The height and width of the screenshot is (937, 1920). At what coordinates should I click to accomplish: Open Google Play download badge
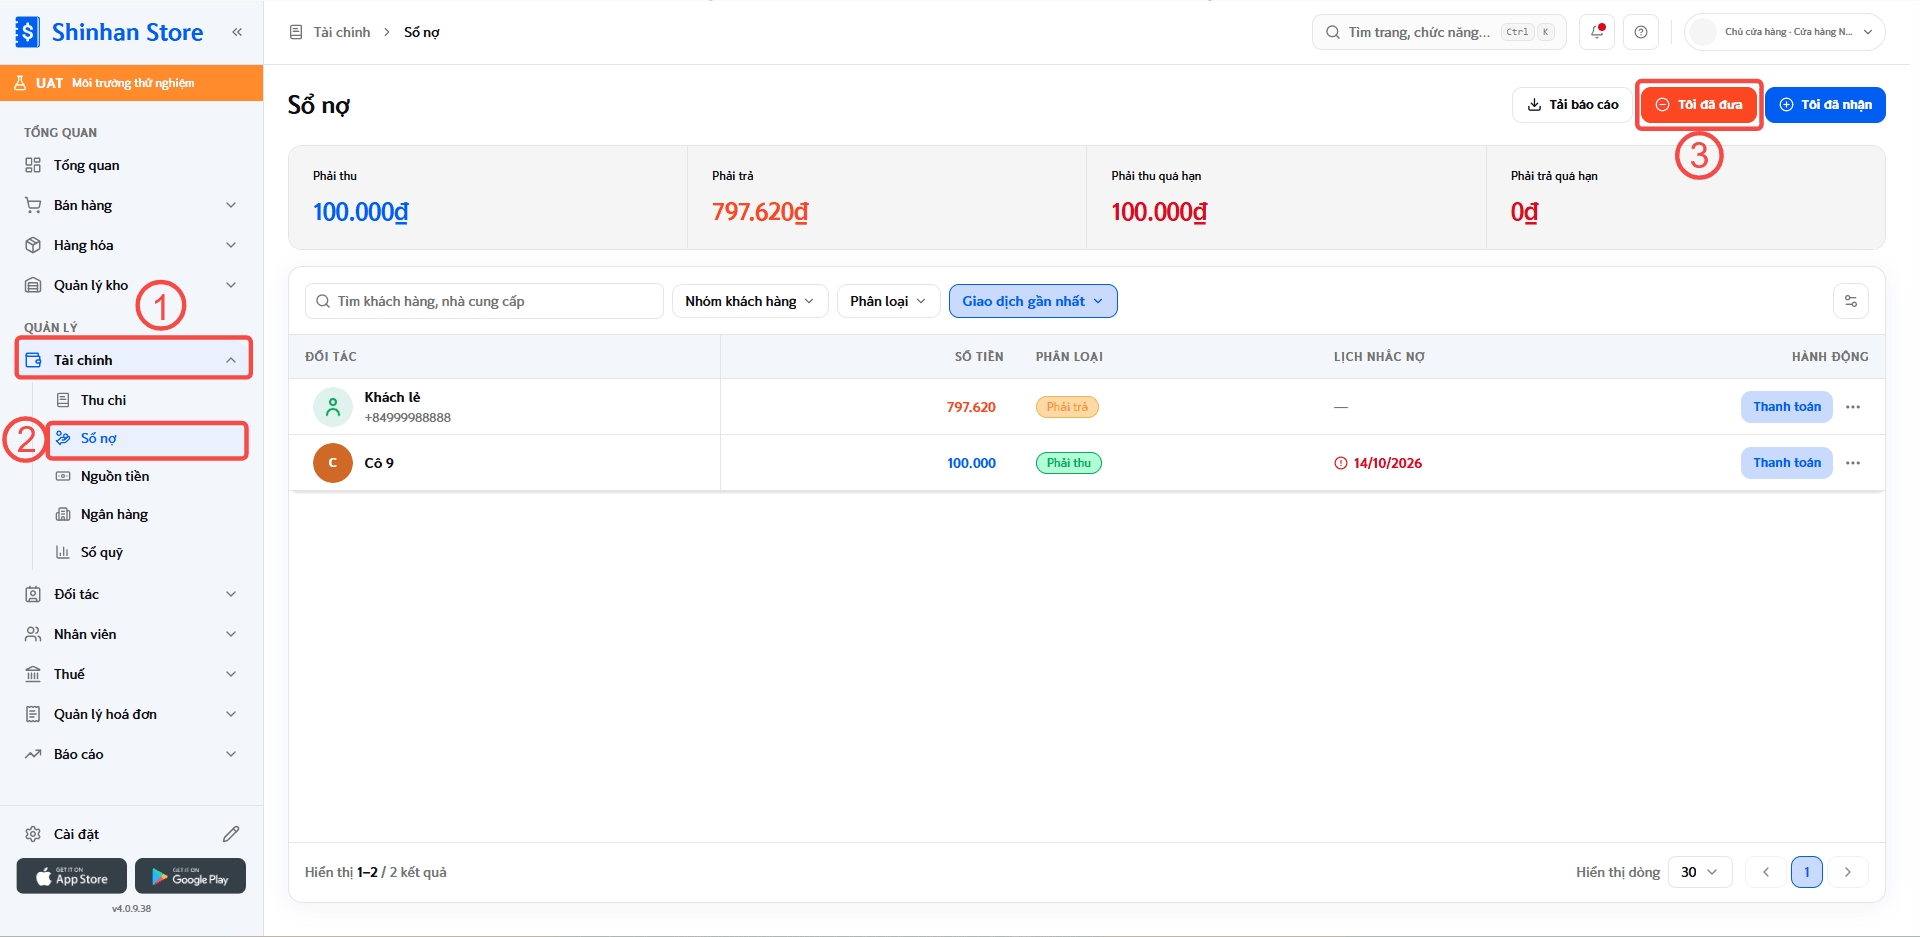190,876
